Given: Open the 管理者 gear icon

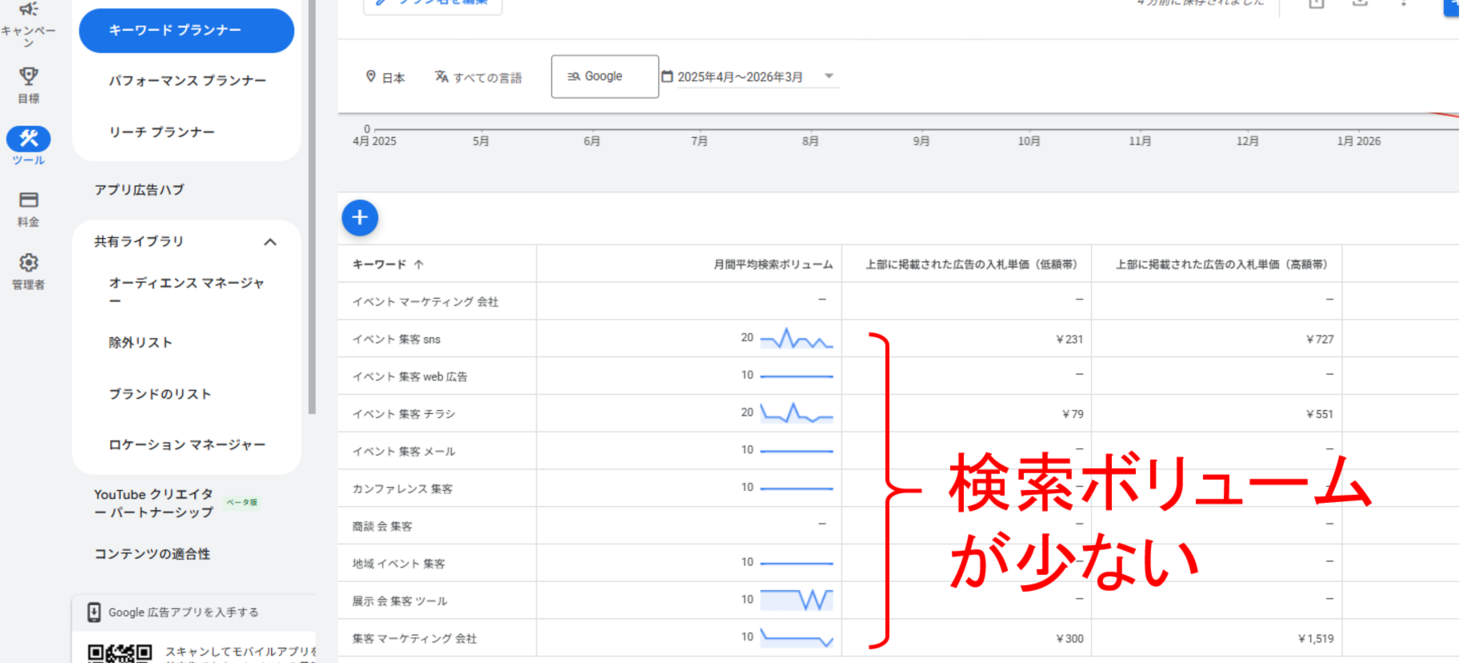Looking at the screenshot, I should click(x=28, y=263).
